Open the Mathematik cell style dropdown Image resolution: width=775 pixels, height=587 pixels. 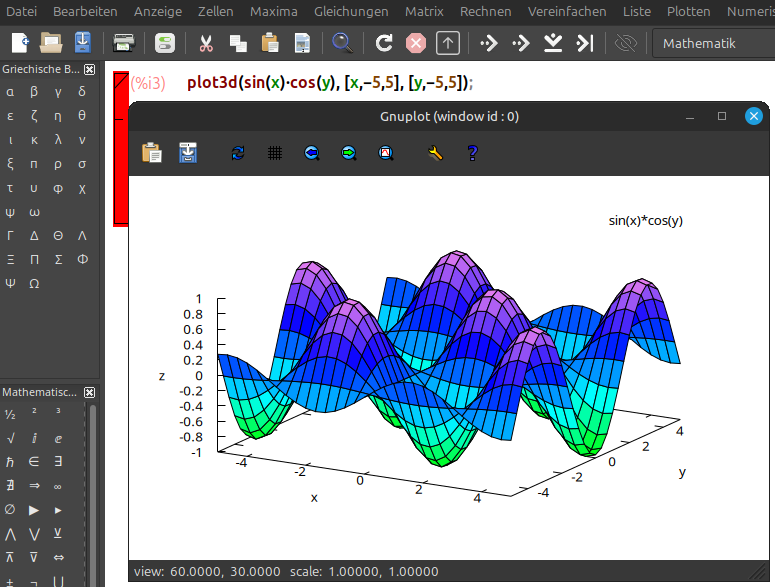tap(712, 43)
